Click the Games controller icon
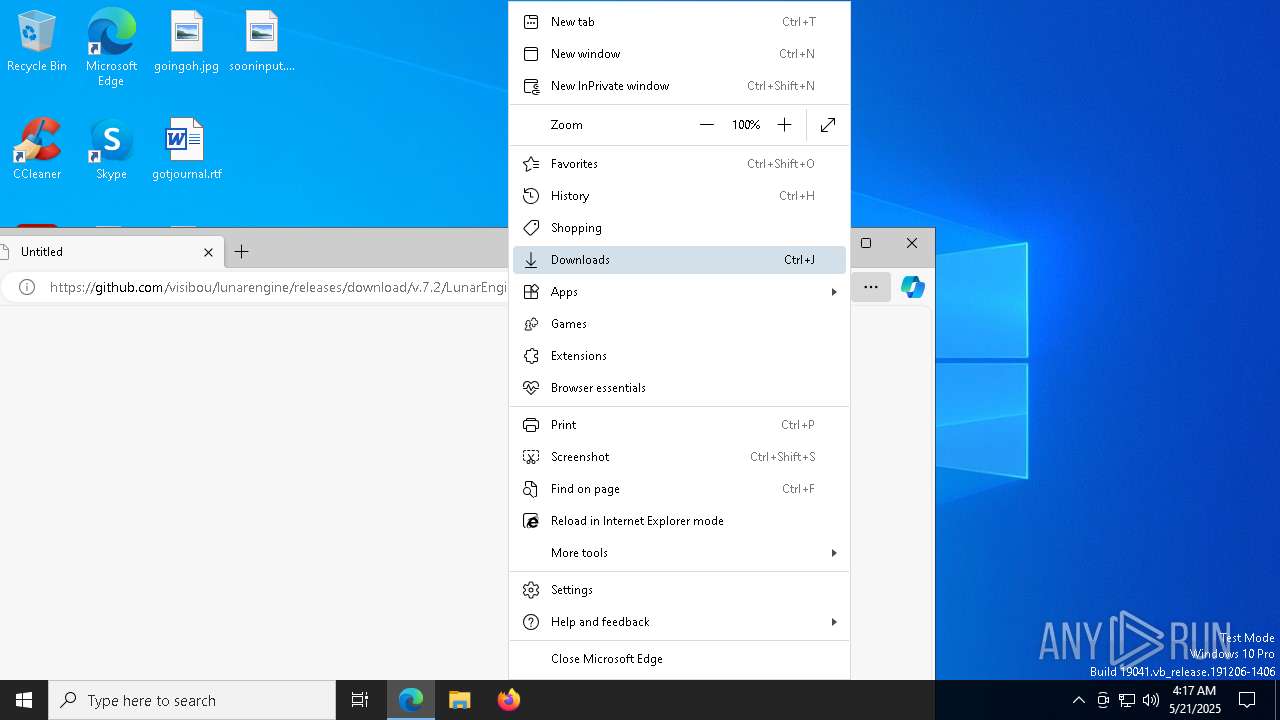This screenshot has width=1280, height=720. 531,324
